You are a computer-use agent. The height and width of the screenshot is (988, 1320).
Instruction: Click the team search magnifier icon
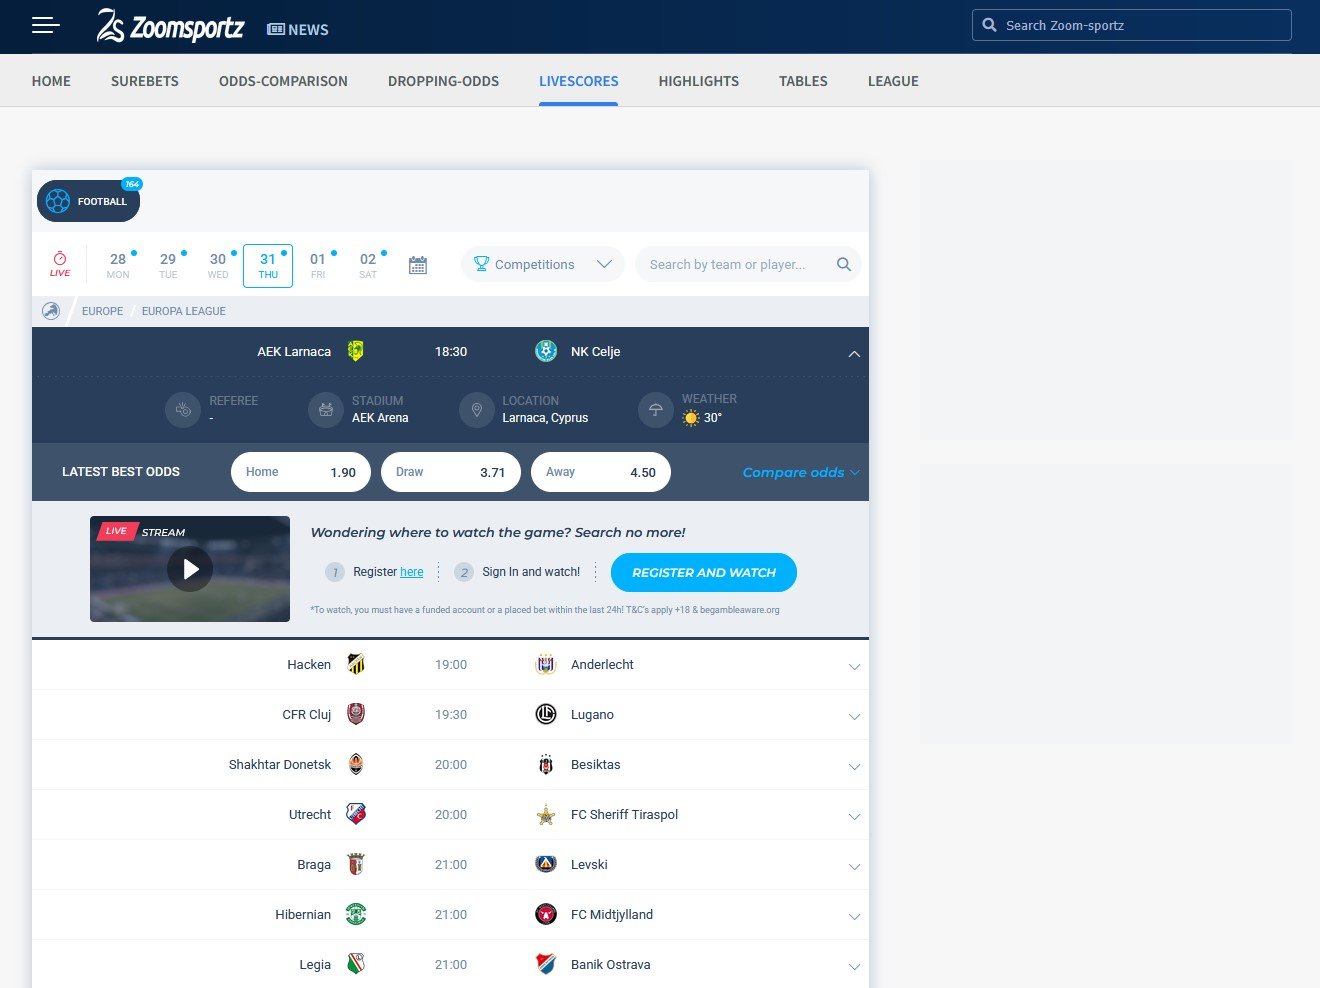844,264
